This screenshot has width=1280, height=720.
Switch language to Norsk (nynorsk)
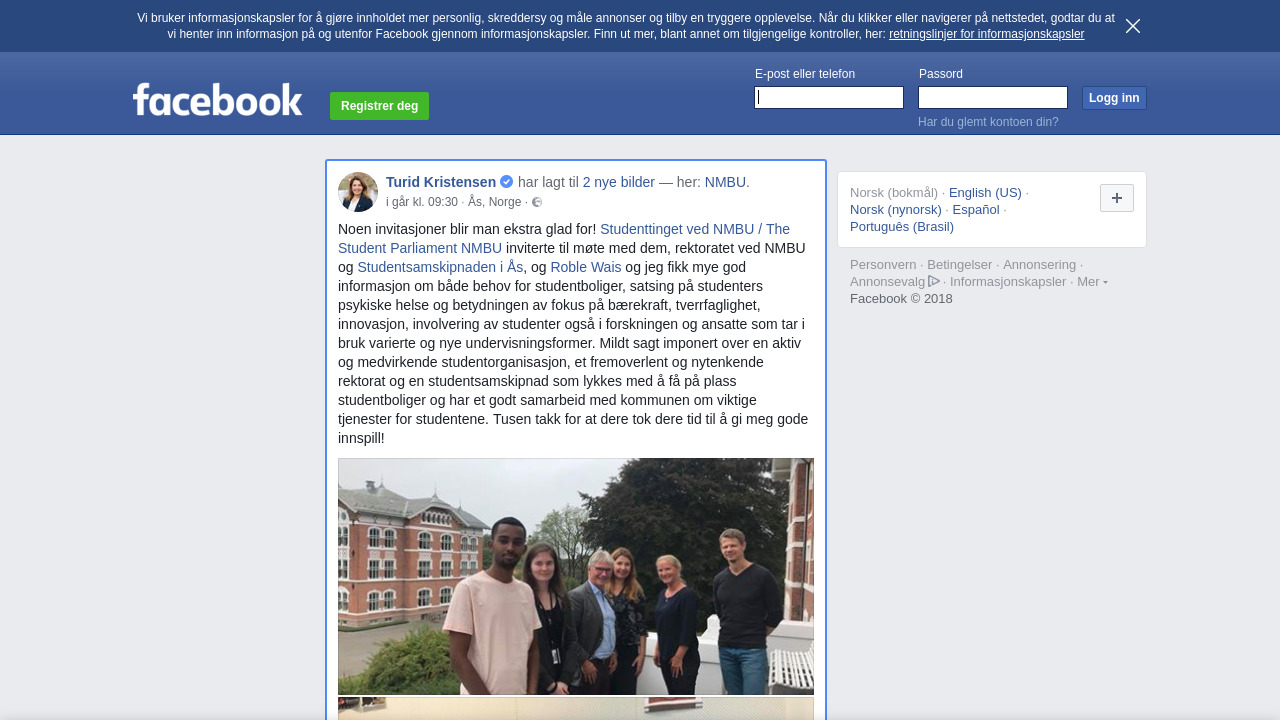(x=896, y=209)
